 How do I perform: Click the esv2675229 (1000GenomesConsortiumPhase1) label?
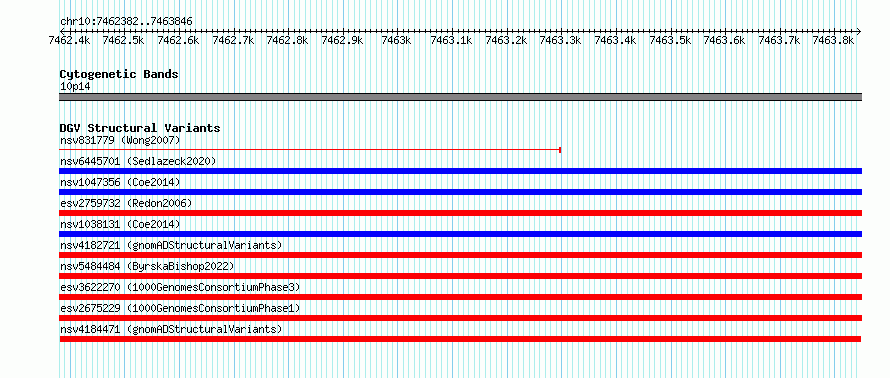click(x=180, y=308)
